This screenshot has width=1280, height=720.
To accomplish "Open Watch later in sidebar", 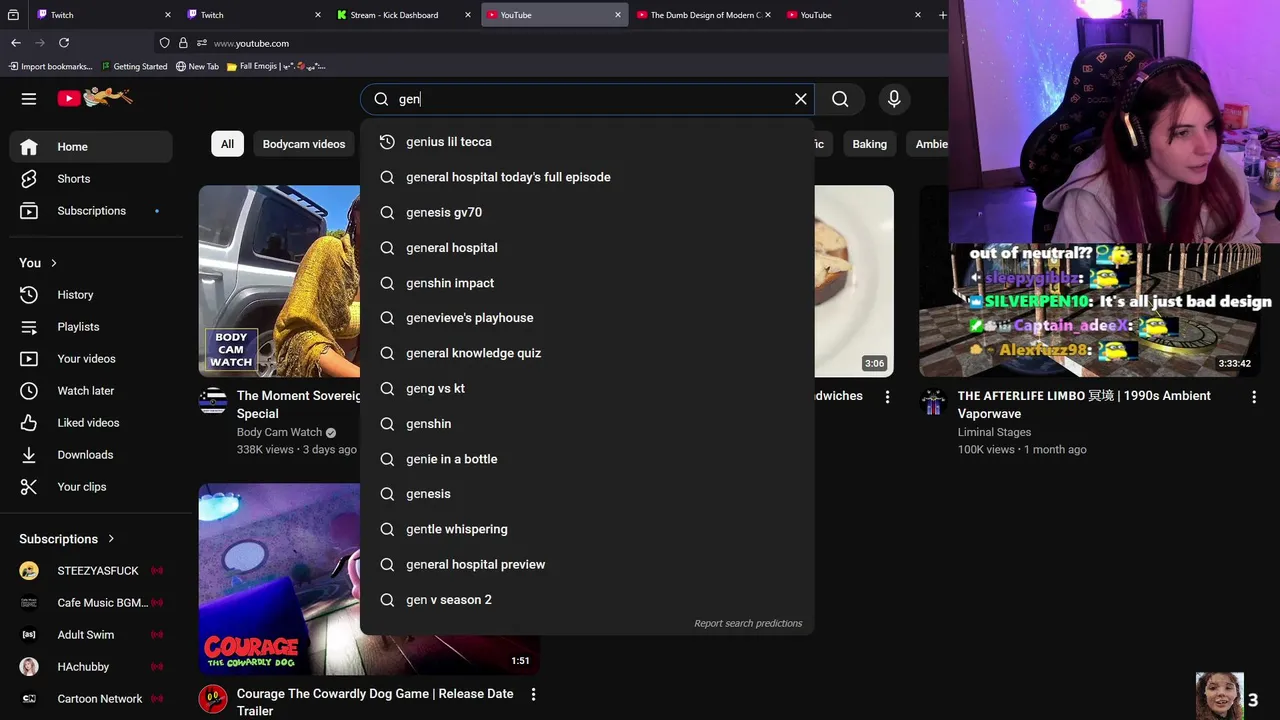I will [91, 391].
